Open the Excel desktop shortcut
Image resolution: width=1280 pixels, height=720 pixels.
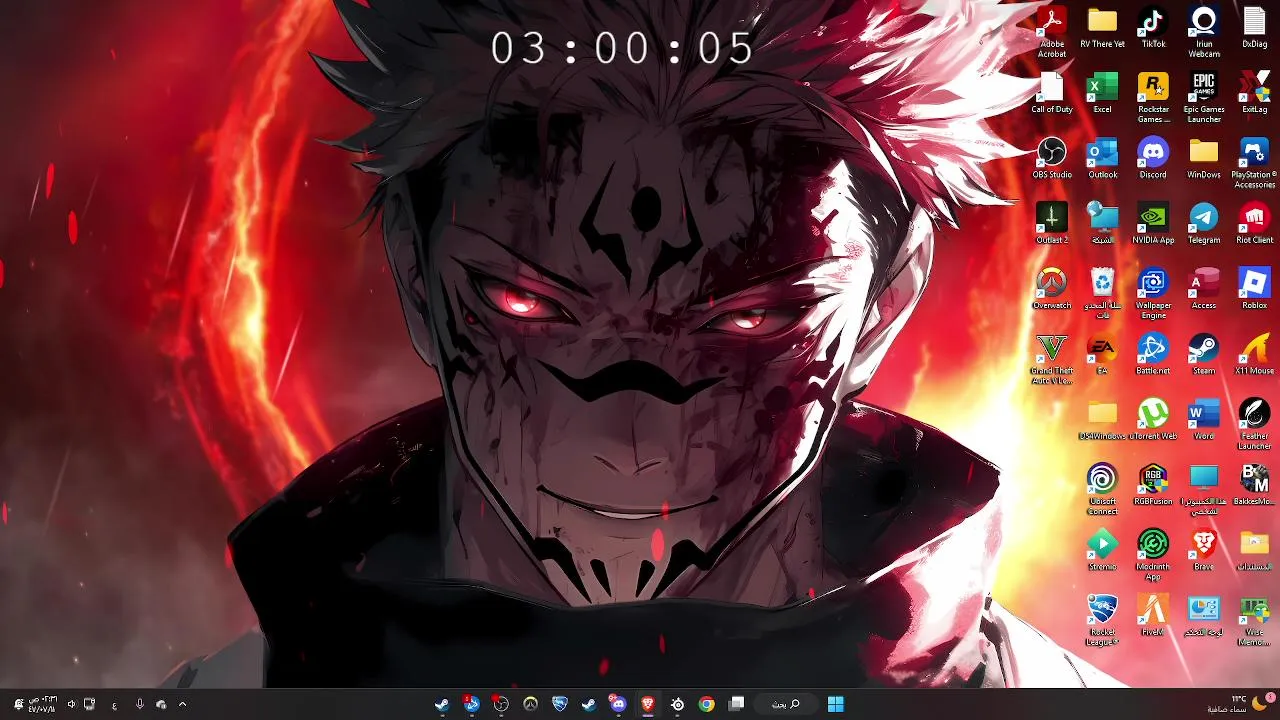tap(1102, 92)
